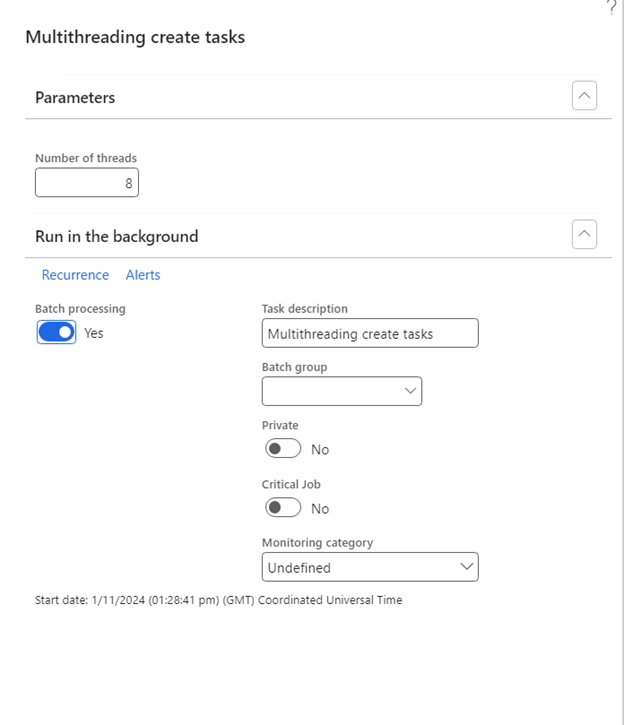Click the Batch processing Yes label
This screenshot has width=624, height=725.
coord(94,333)
